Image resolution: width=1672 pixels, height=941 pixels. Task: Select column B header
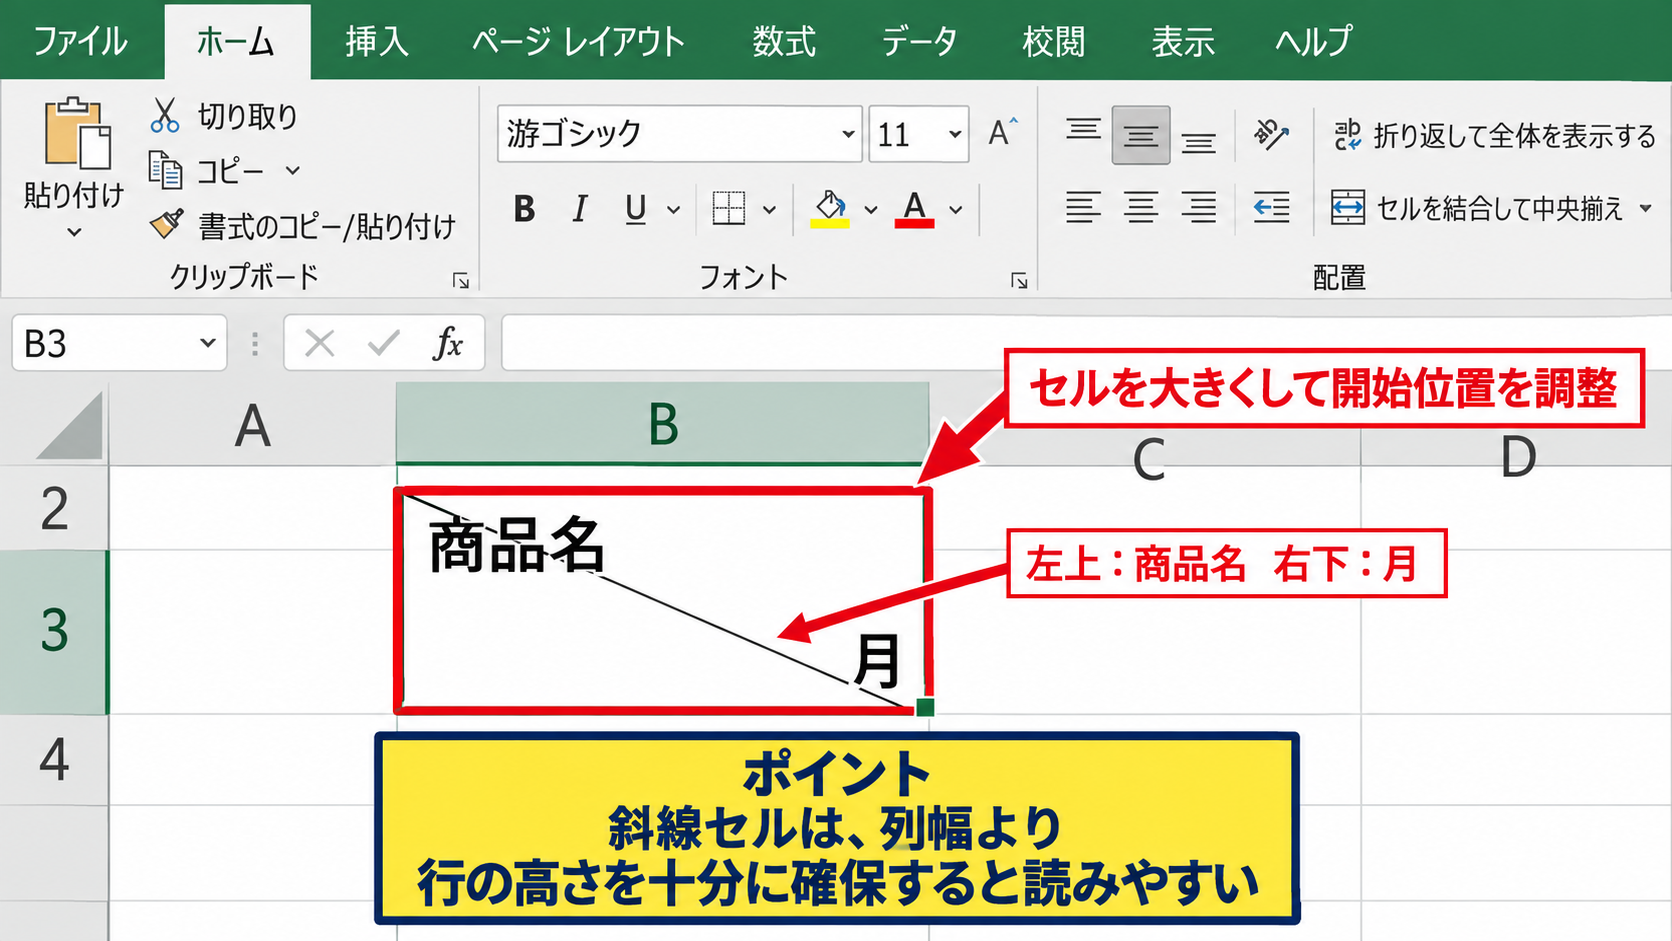(x=662, y=423)
